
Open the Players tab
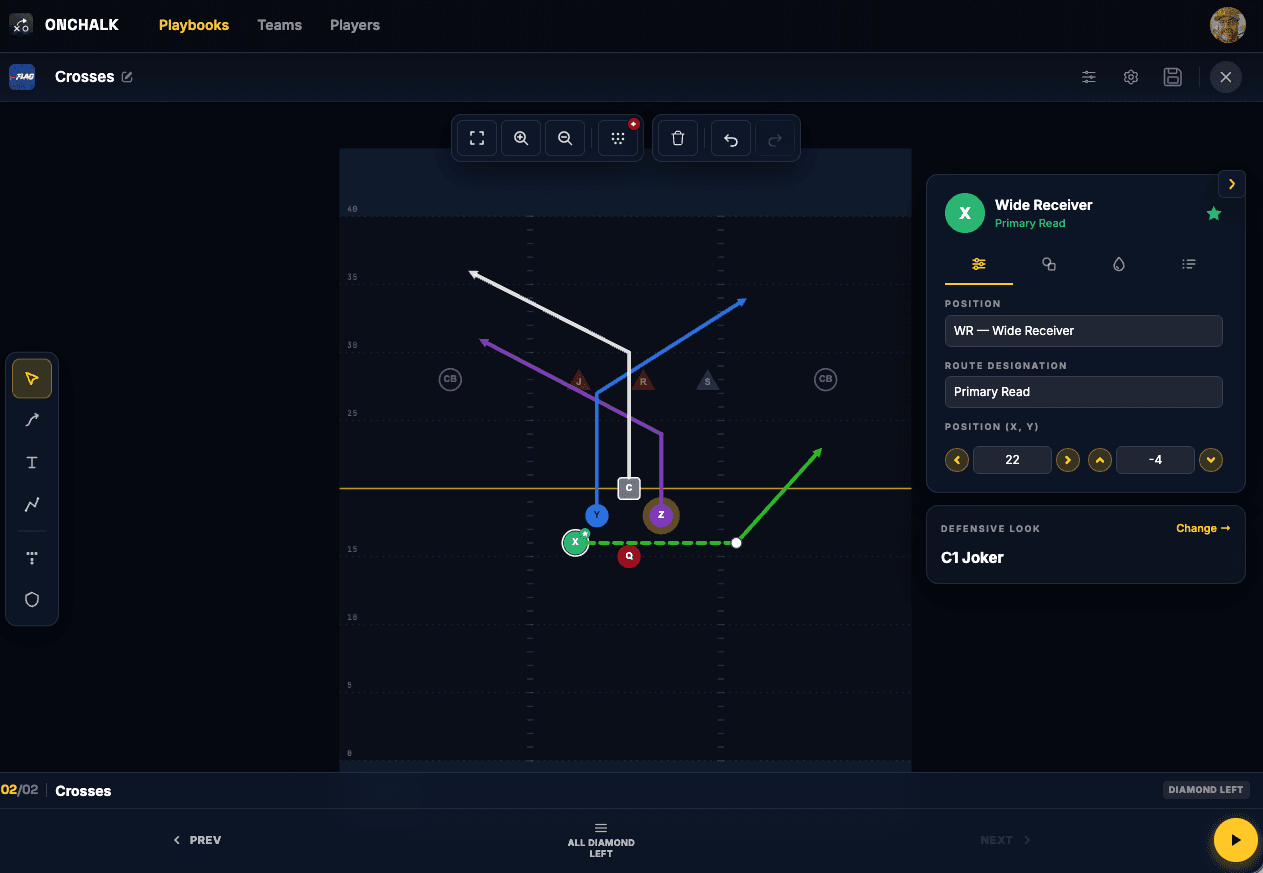pos(355,25)
